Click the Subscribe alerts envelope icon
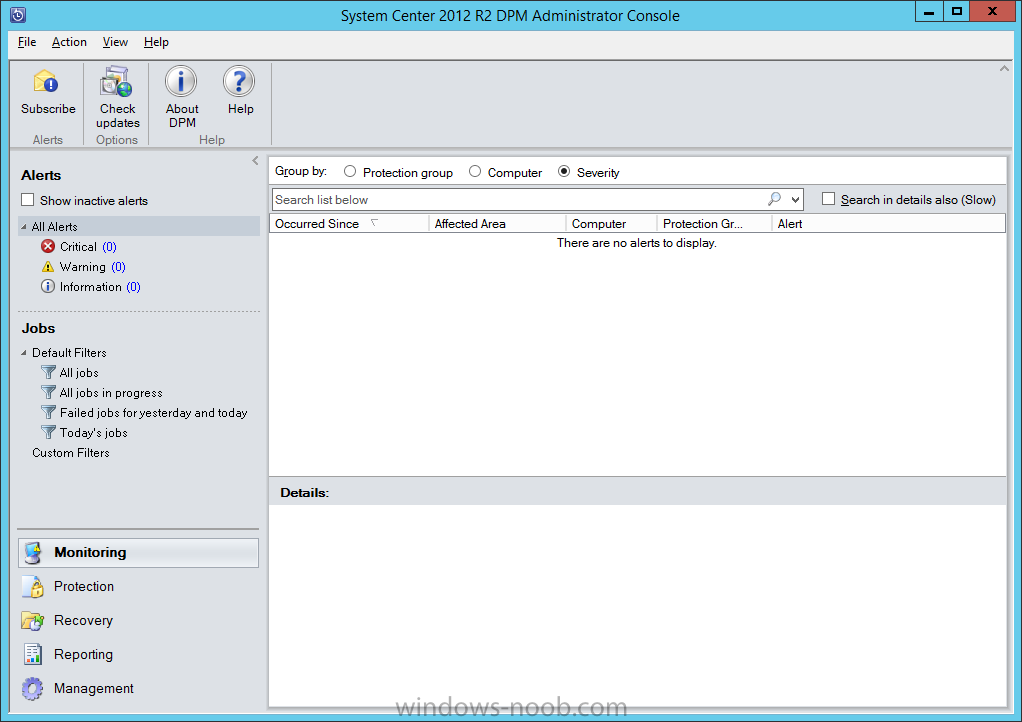 coord(46,82)
